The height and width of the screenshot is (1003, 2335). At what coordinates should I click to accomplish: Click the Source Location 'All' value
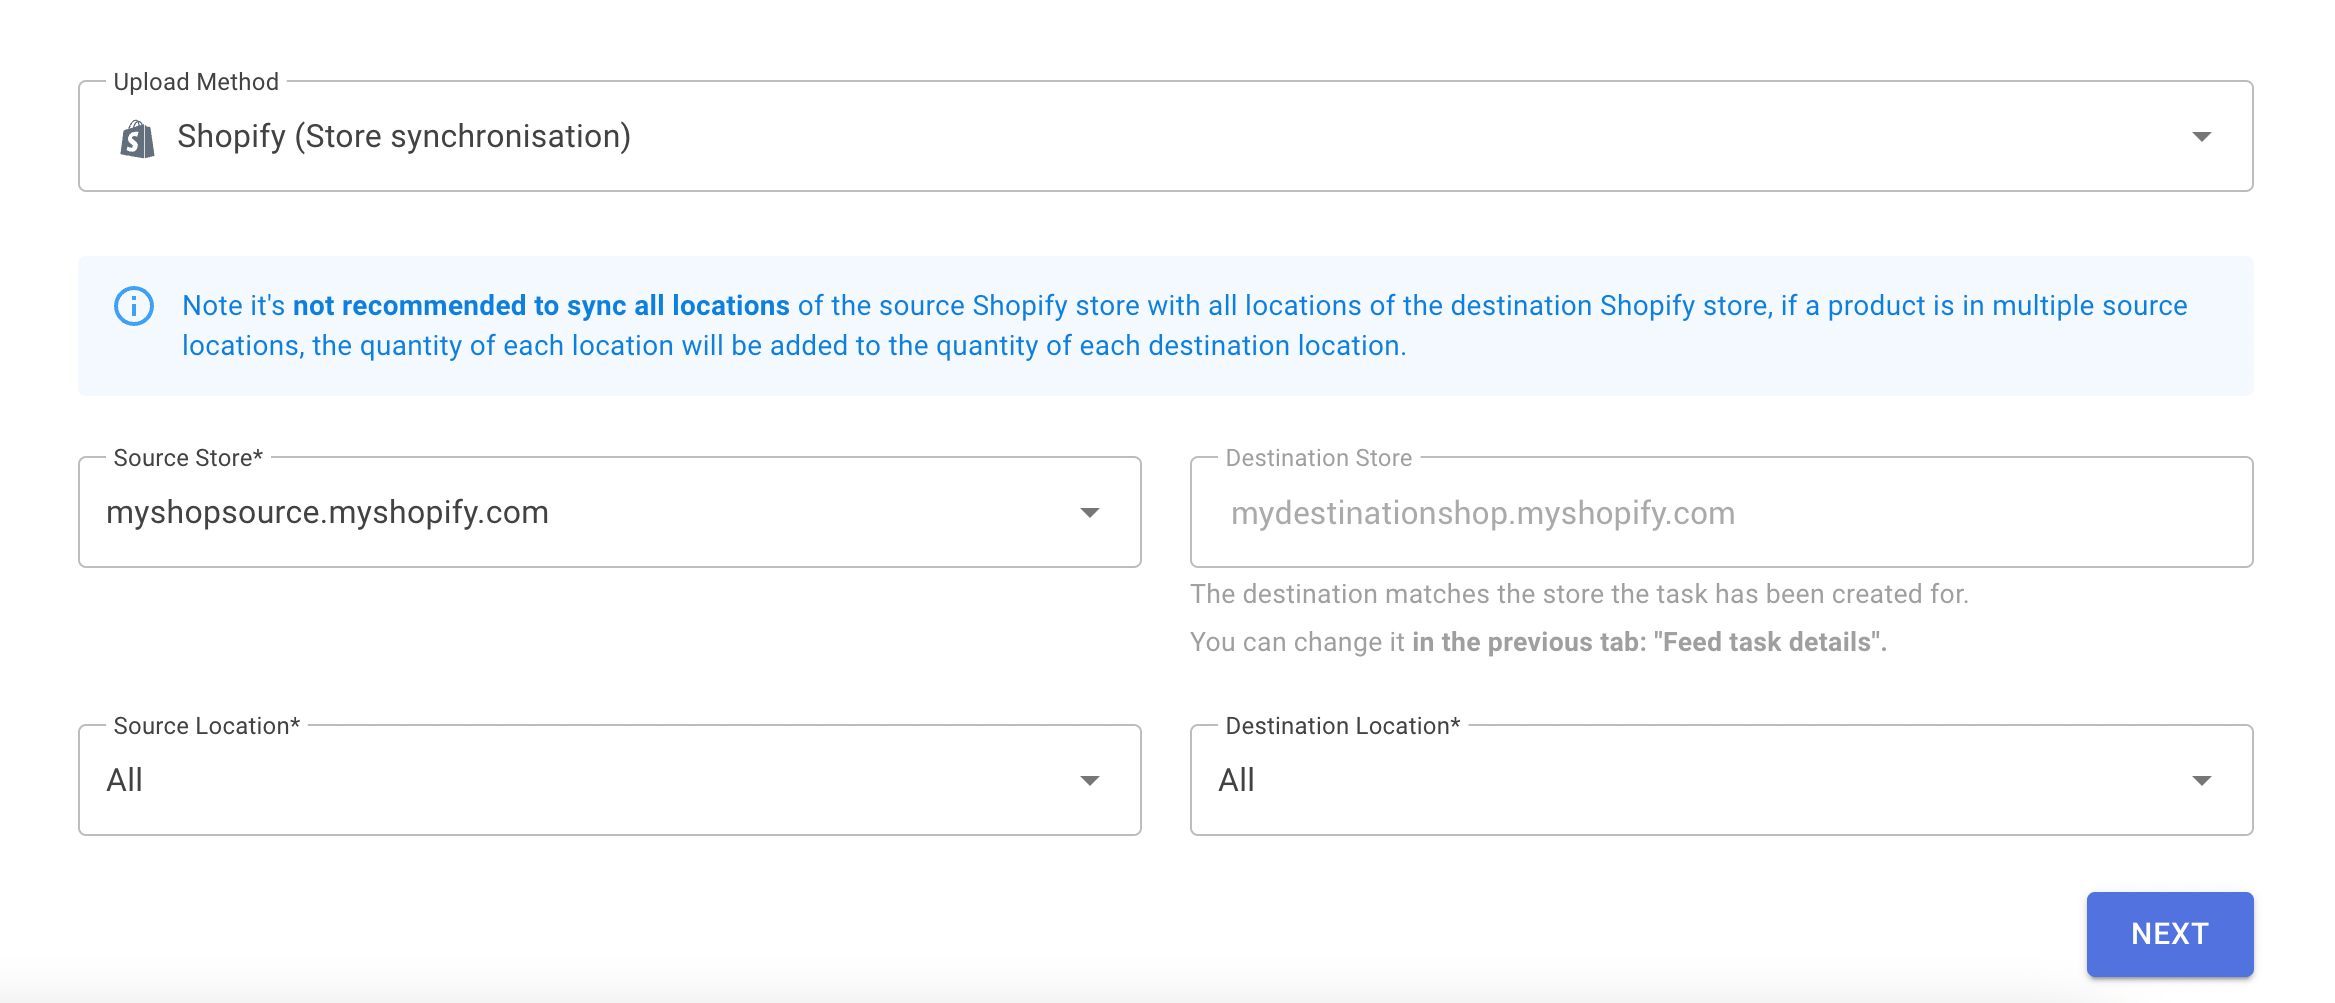click(125, 780)
